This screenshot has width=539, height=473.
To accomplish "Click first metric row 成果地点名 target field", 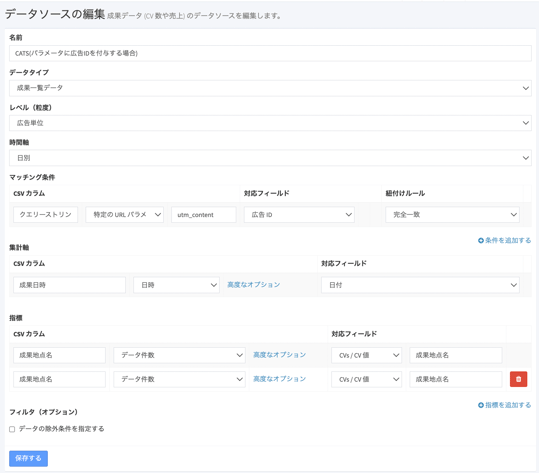I will tap(456, 355).
